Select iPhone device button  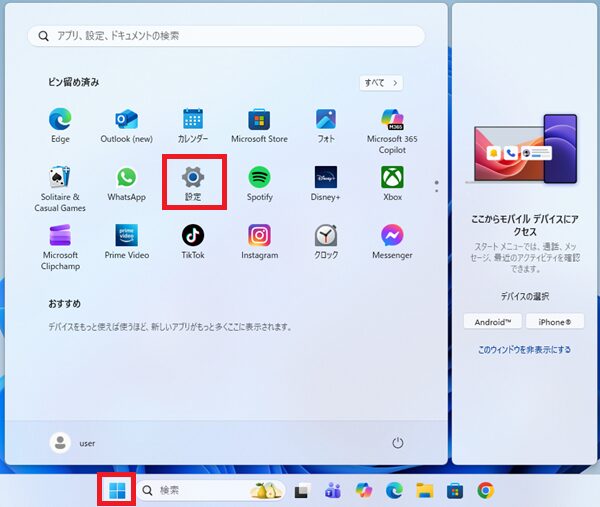[x=554, y=321]
